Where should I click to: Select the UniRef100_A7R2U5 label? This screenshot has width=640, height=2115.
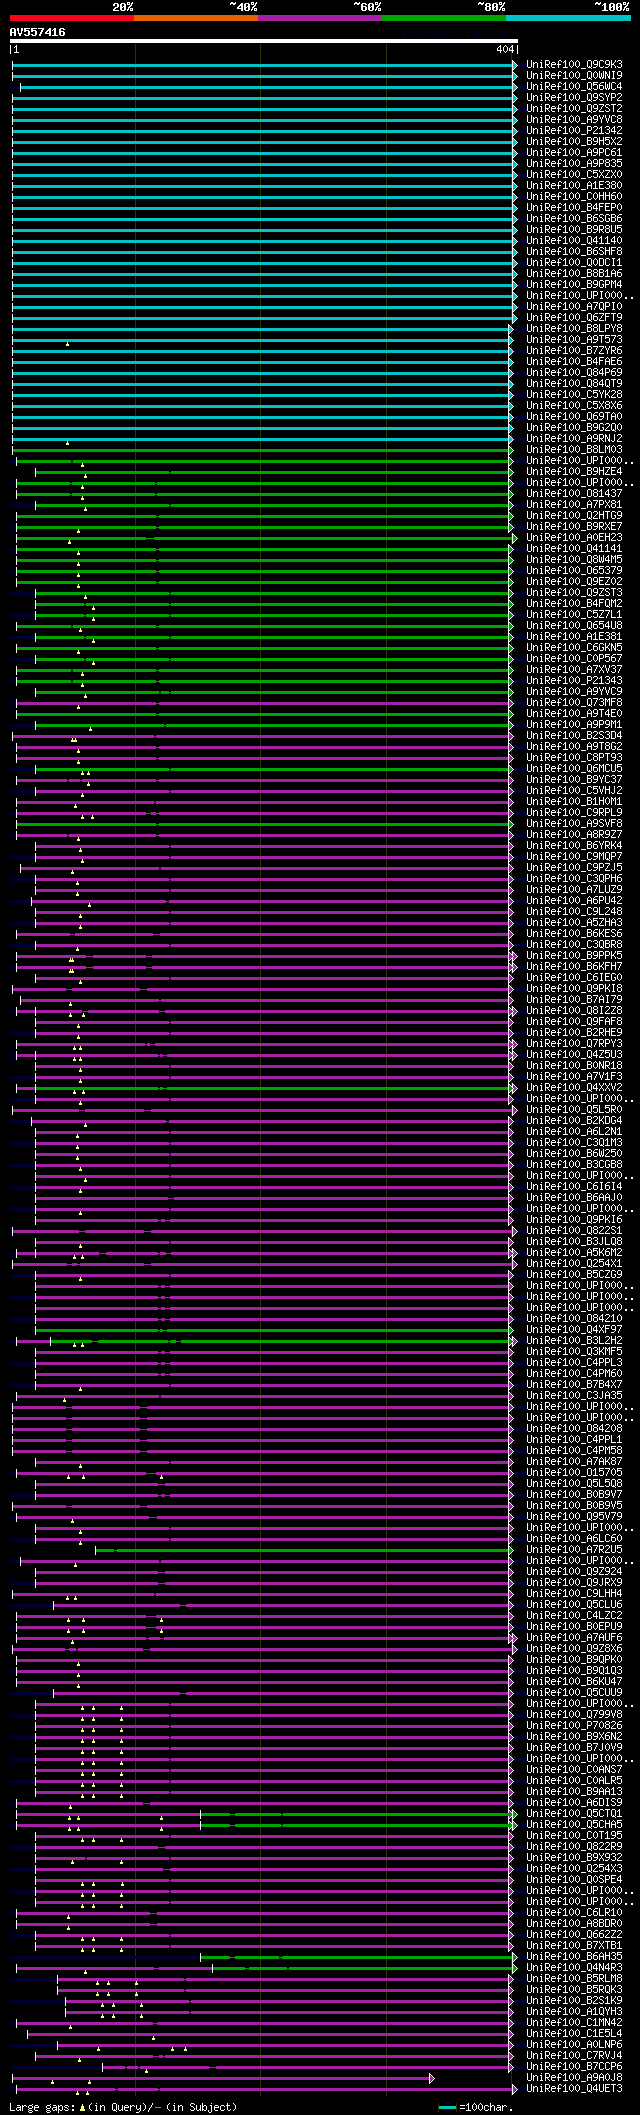point(574,1550)
